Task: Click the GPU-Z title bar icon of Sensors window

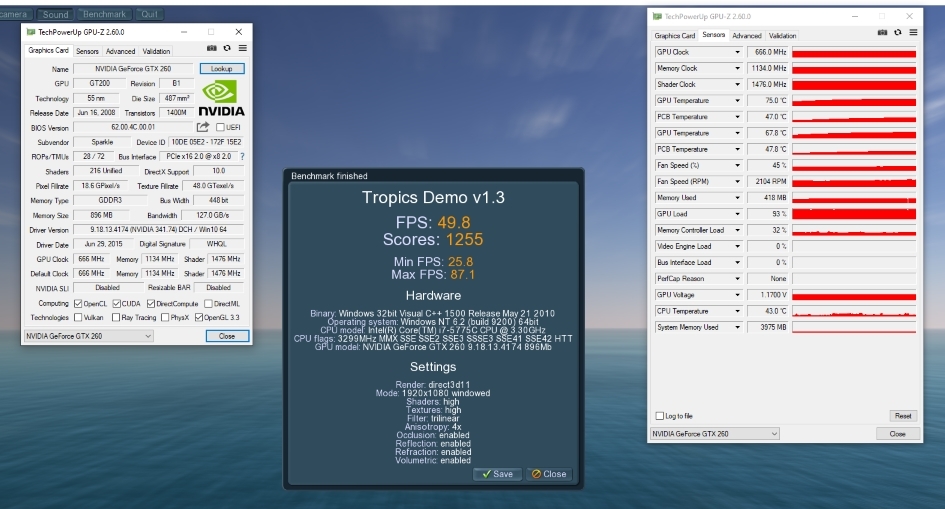Action: pyautogui.click(x=658, y=16)
